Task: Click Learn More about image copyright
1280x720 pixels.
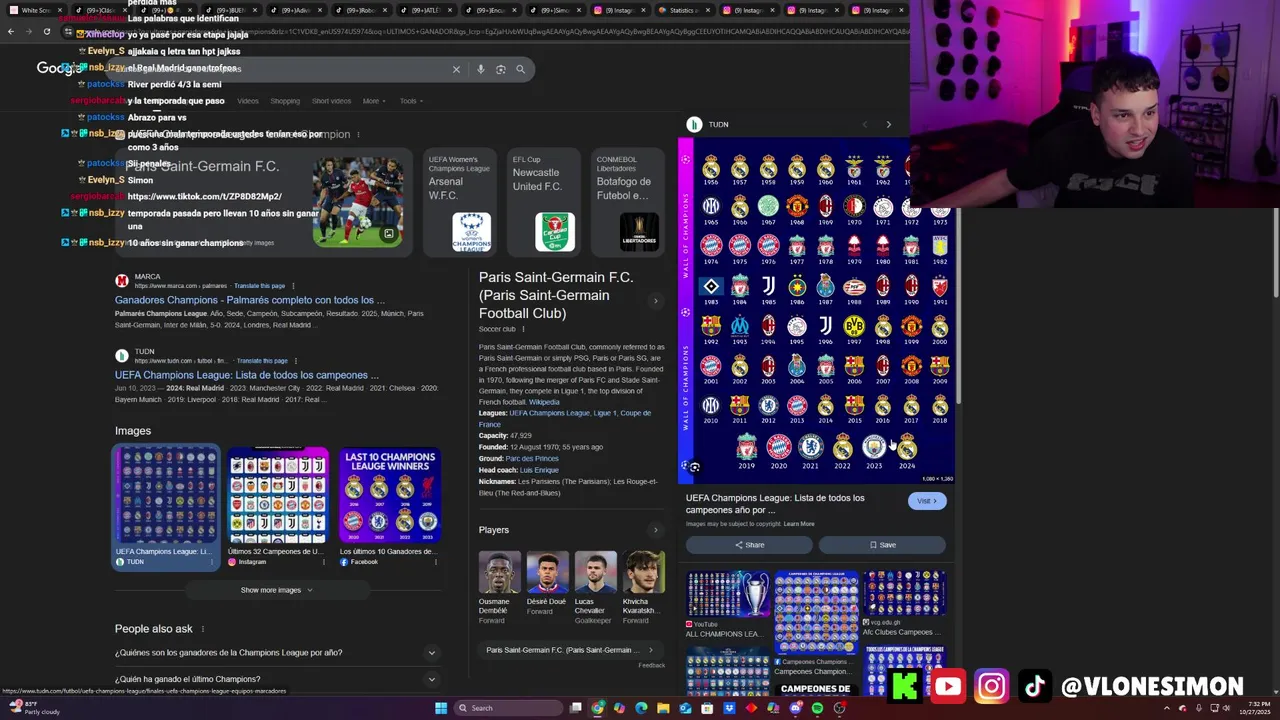Action: coord(799,524)
